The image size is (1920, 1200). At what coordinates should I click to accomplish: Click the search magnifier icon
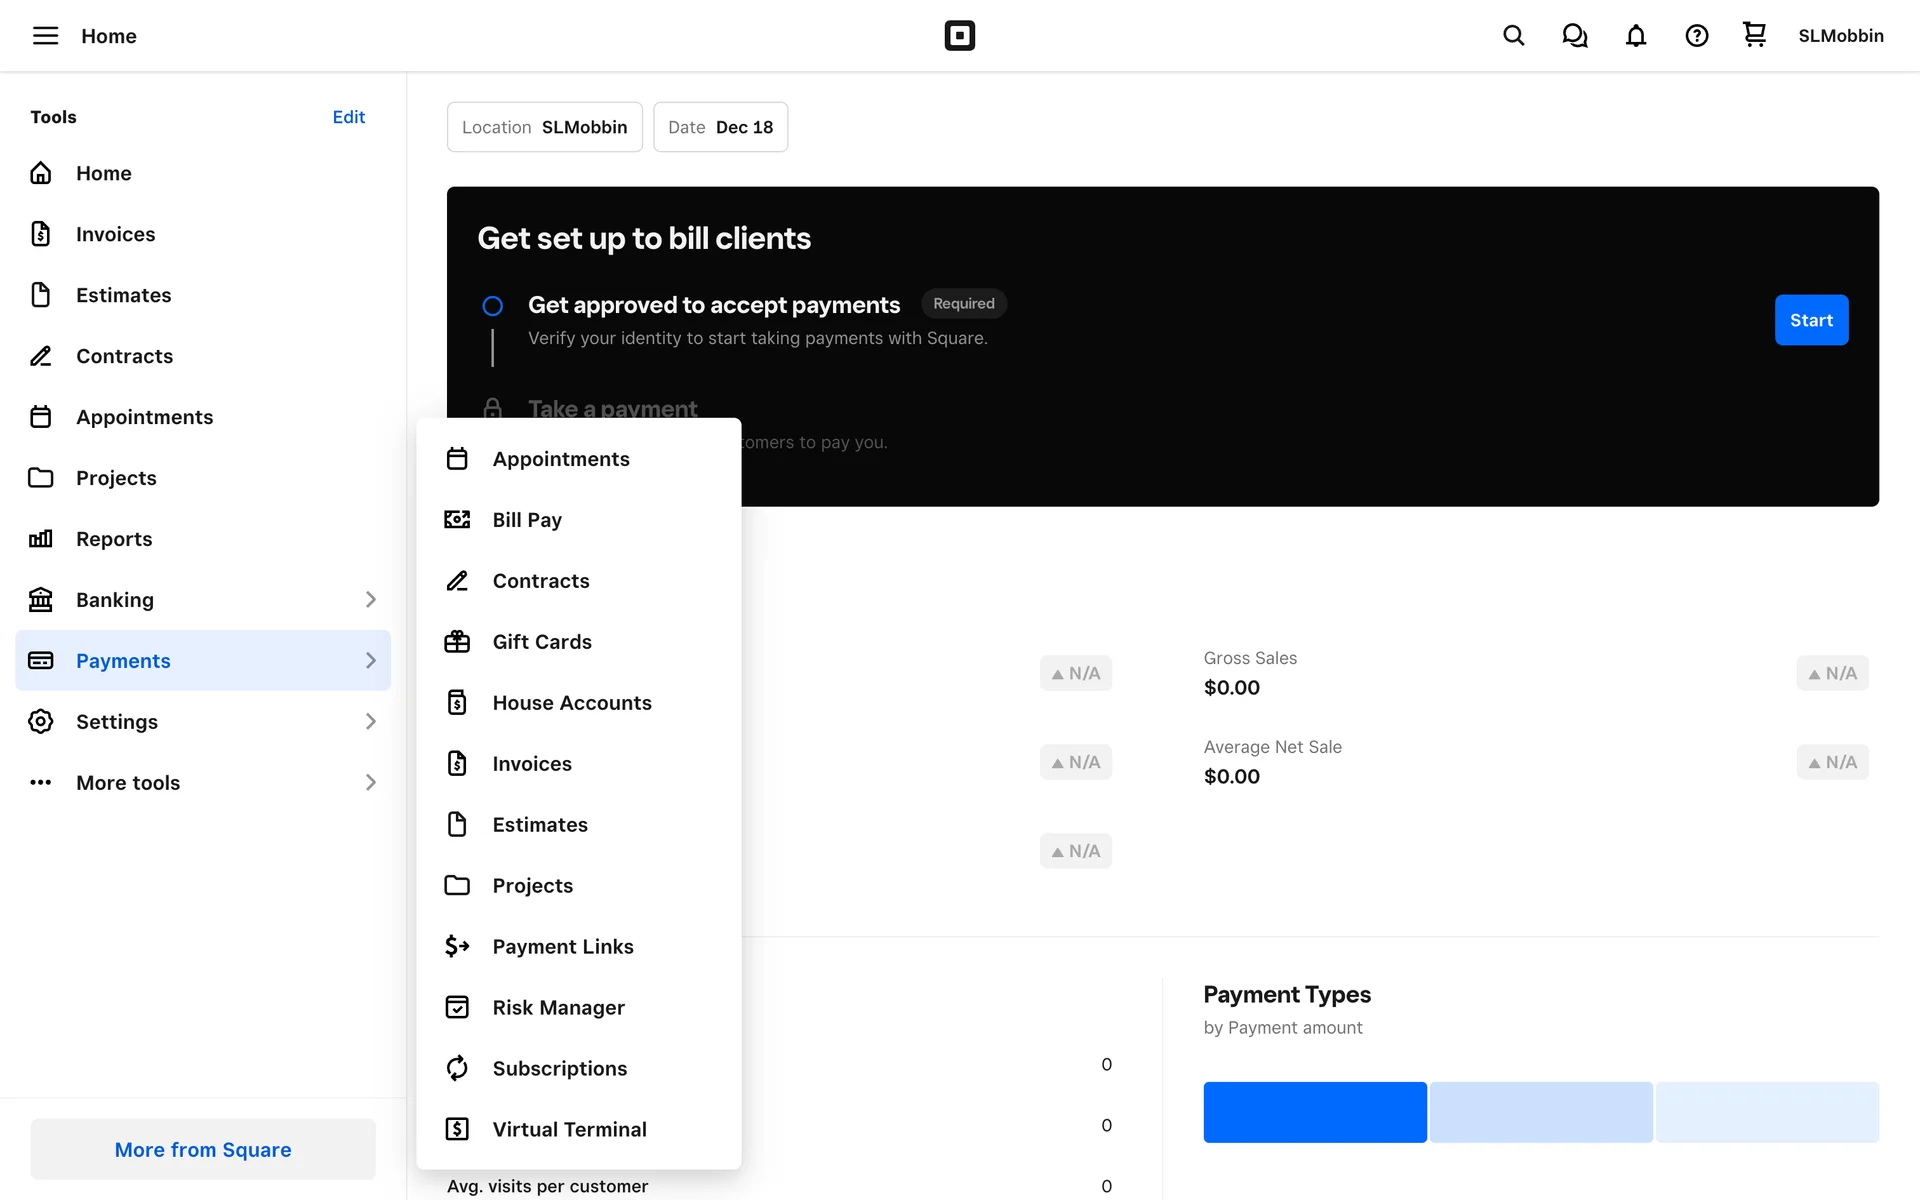(1513, 36)
